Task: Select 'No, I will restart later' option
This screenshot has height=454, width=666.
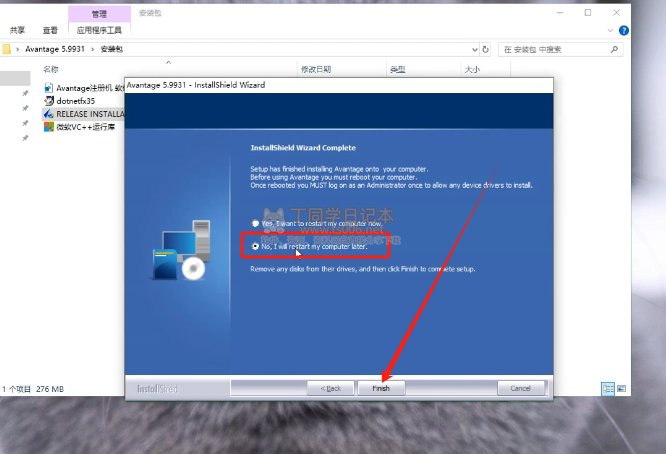Action: [256, 245]
